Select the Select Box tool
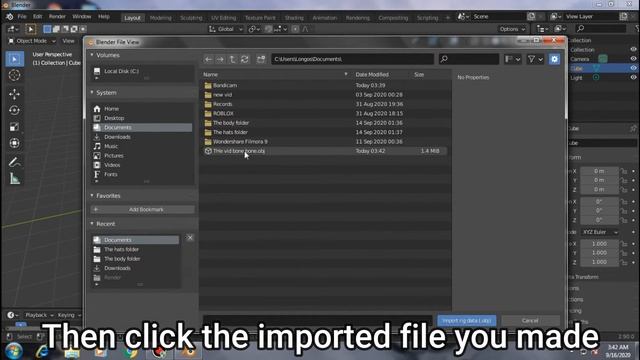Image resolution: width=640 pixels, height=360 pixels. coord(15,59)
